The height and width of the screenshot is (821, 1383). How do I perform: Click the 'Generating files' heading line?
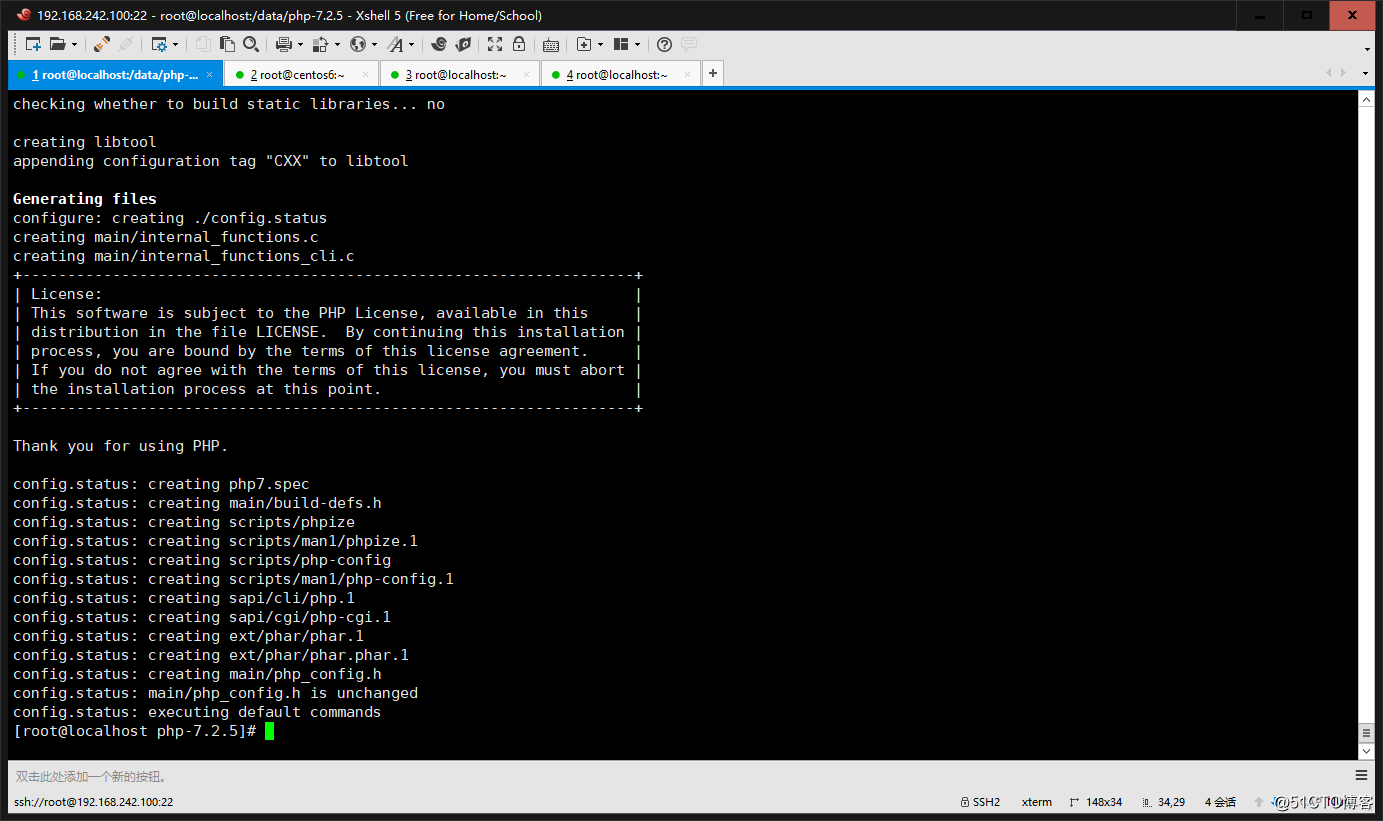pos(85,199)
